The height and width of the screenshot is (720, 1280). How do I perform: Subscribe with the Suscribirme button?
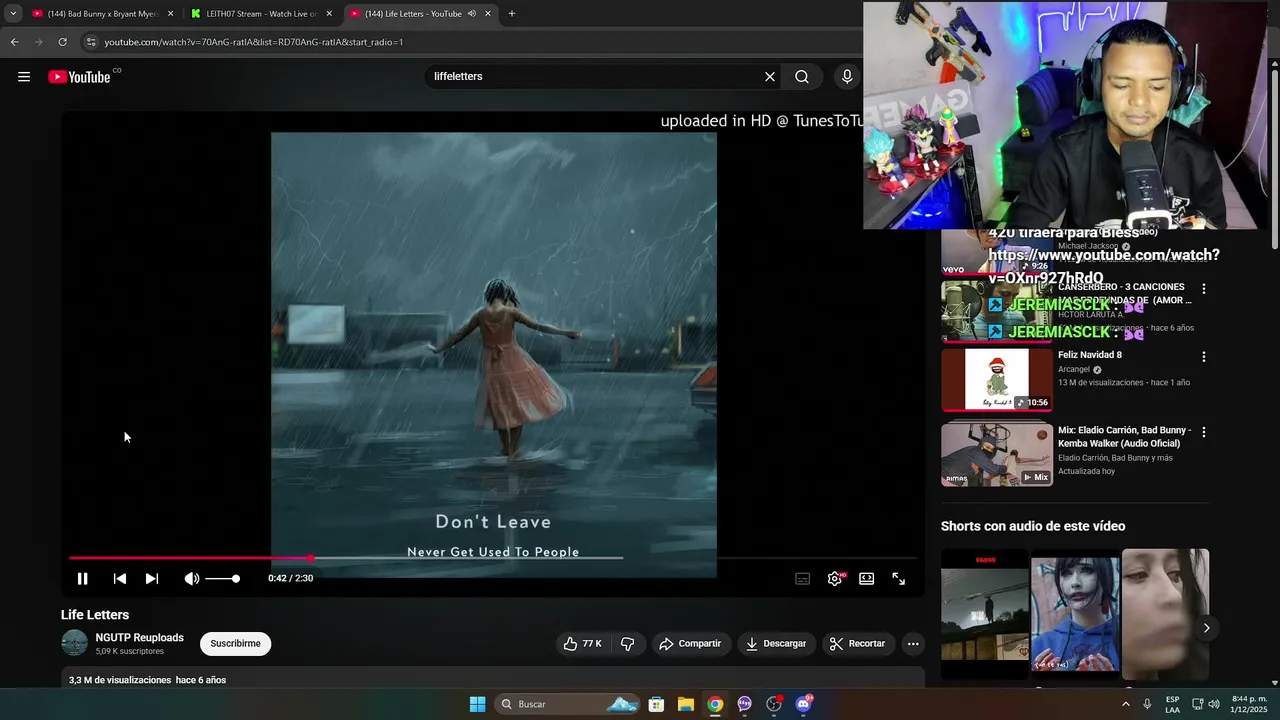pyautogui.click(x=235, y=644)
